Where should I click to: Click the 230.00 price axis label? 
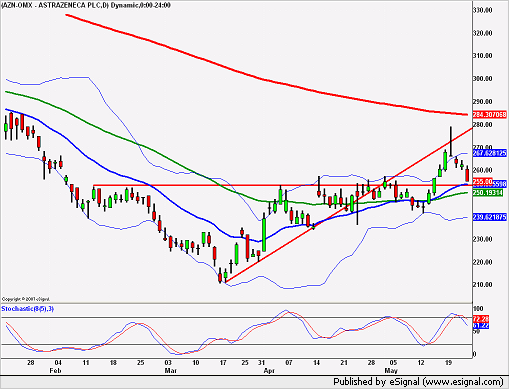(x=482, y=239)
